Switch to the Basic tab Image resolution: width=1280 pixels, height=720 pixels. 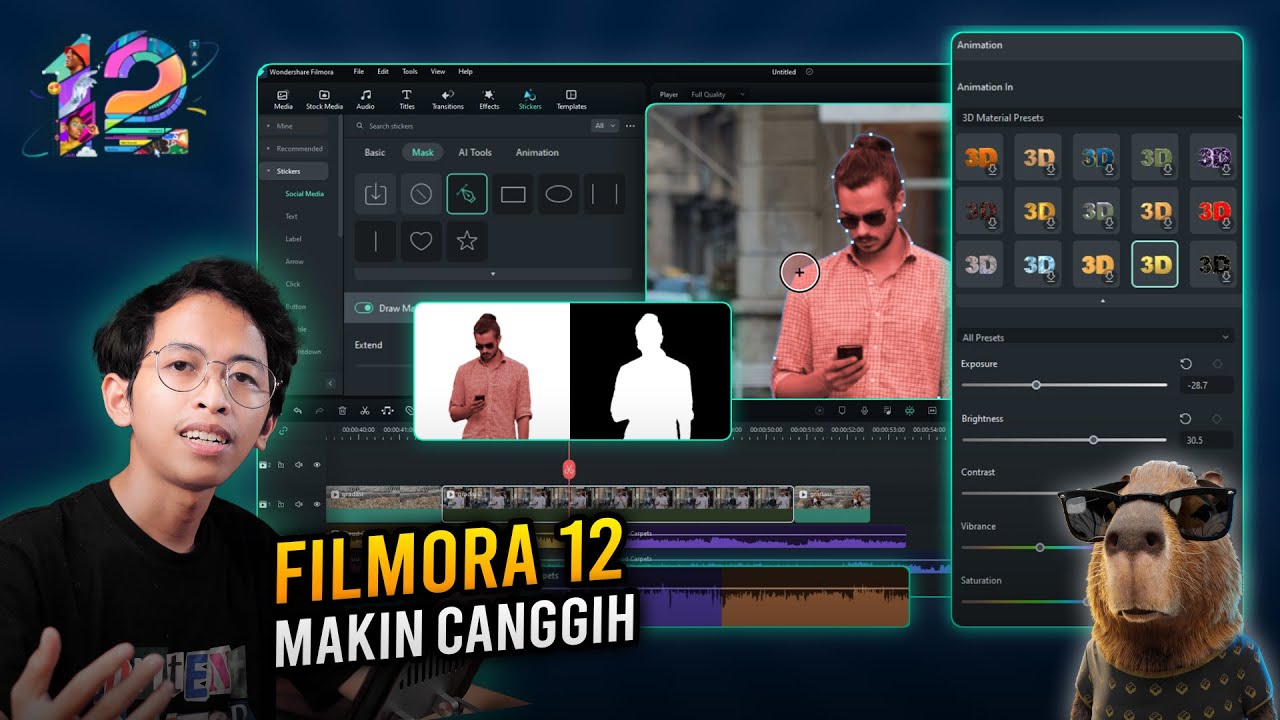pyautogui.click(x=375, y=153)
